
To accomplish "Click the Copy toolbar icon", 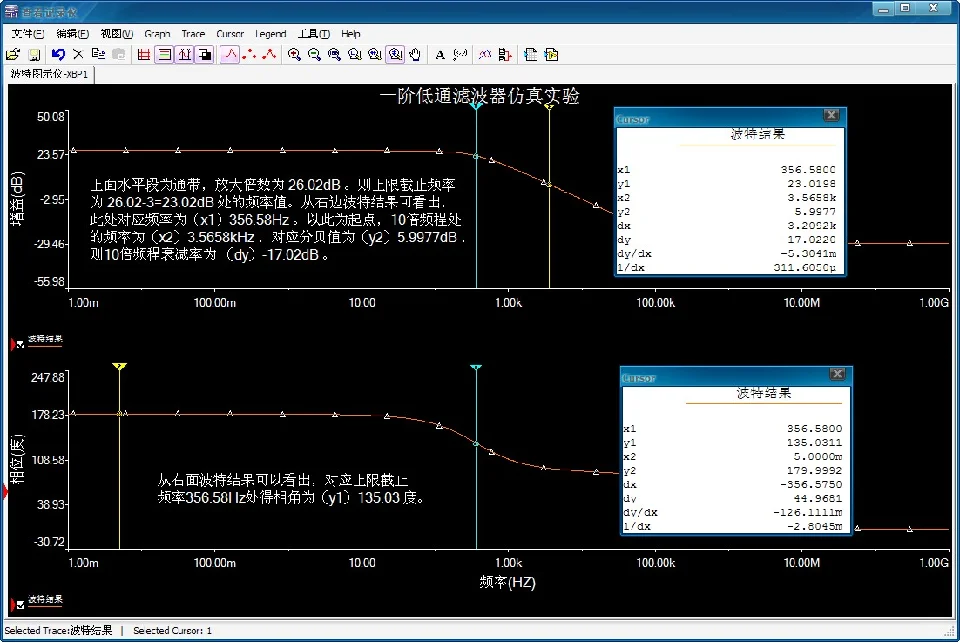I will pos(98,55).
